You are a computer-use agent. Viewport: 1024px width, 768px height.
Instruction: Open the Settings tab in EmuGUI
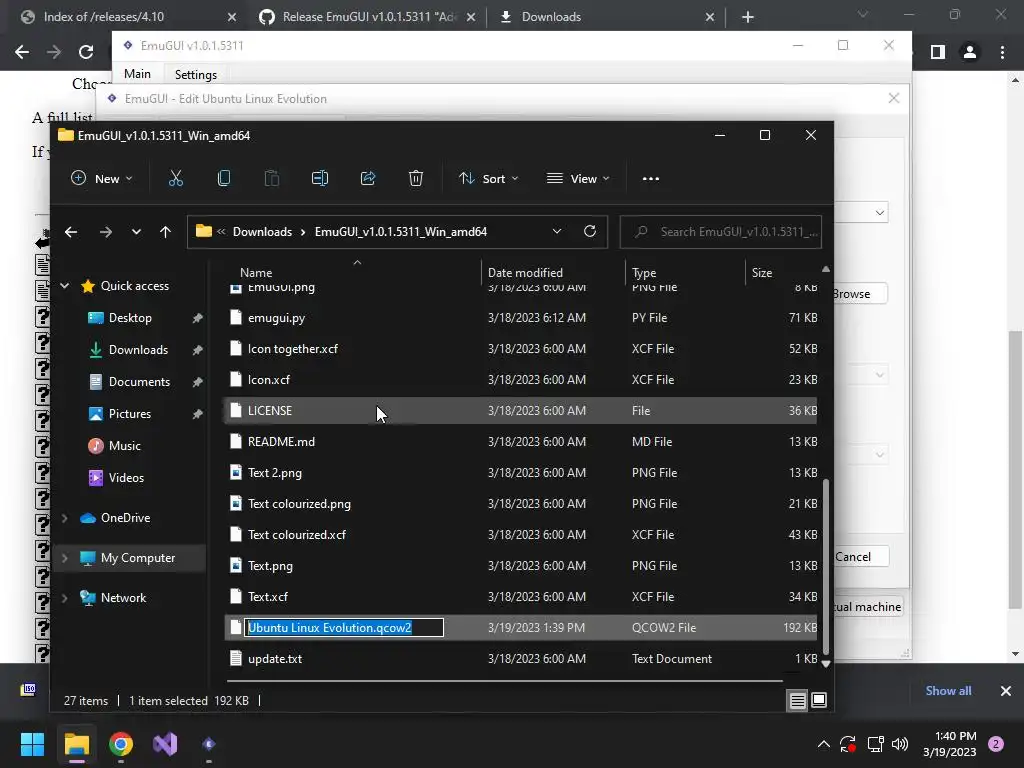(x=196, y=74)
